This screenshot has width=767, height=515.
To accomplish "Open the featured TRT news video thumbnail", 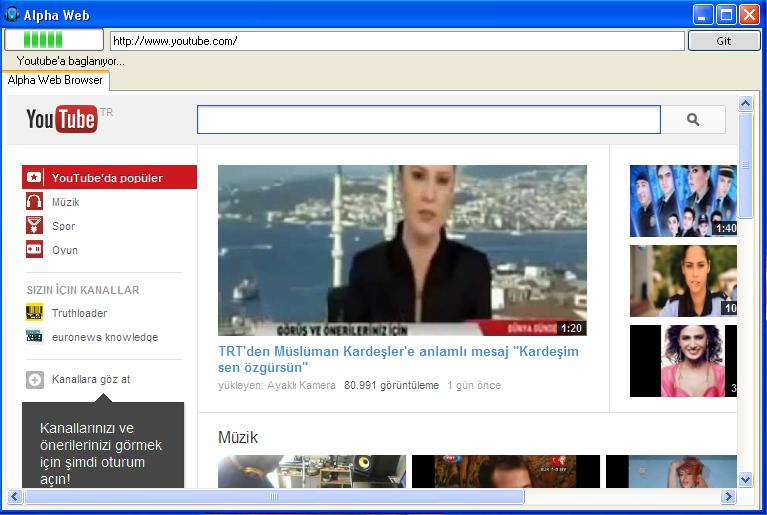I will tap(402, 250).
